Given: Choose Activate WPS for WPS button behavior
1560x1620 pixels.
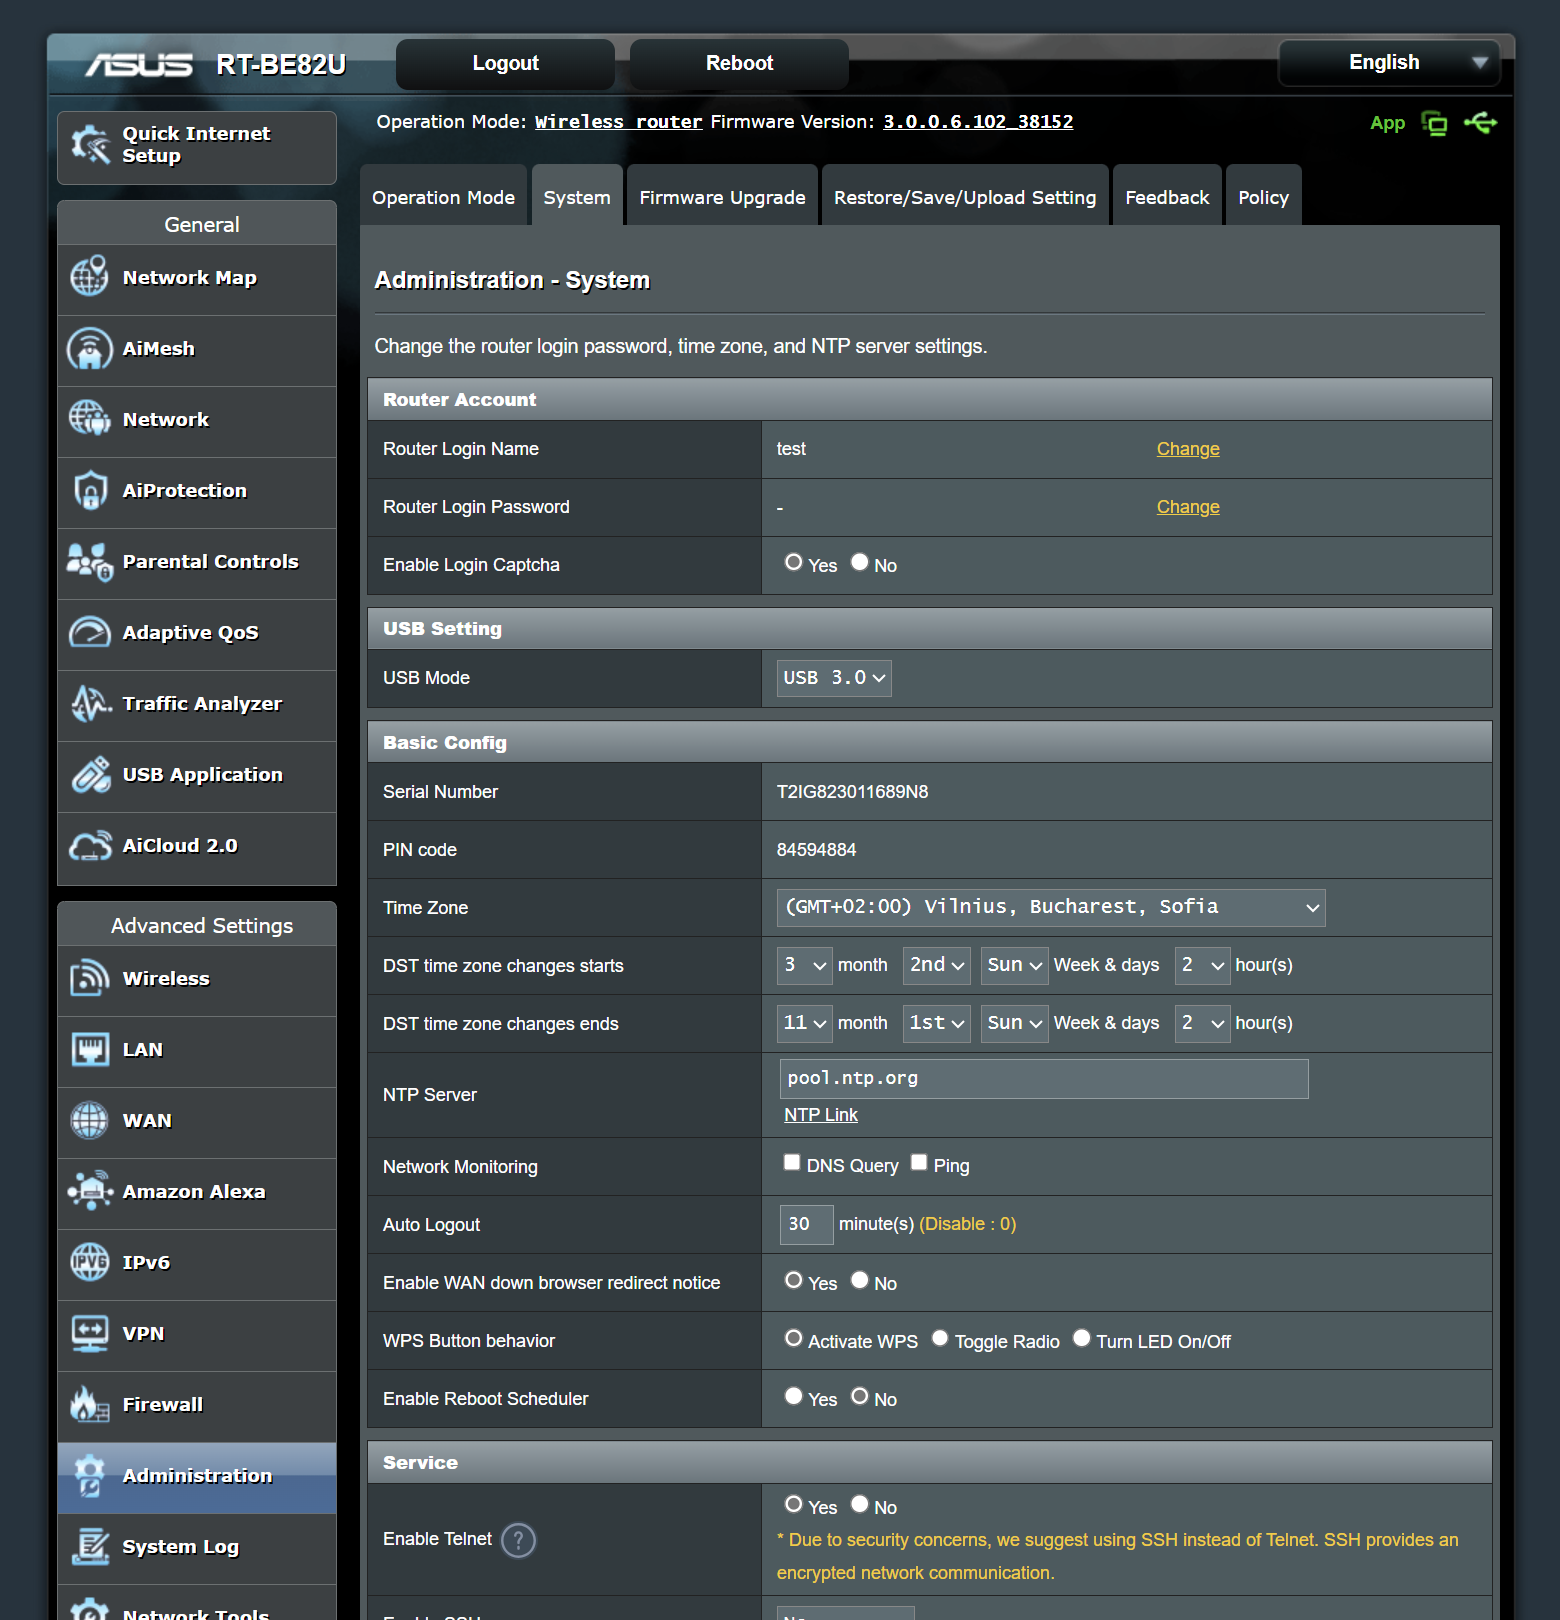Looking at the screenshot, I should tap(794, 1338).
